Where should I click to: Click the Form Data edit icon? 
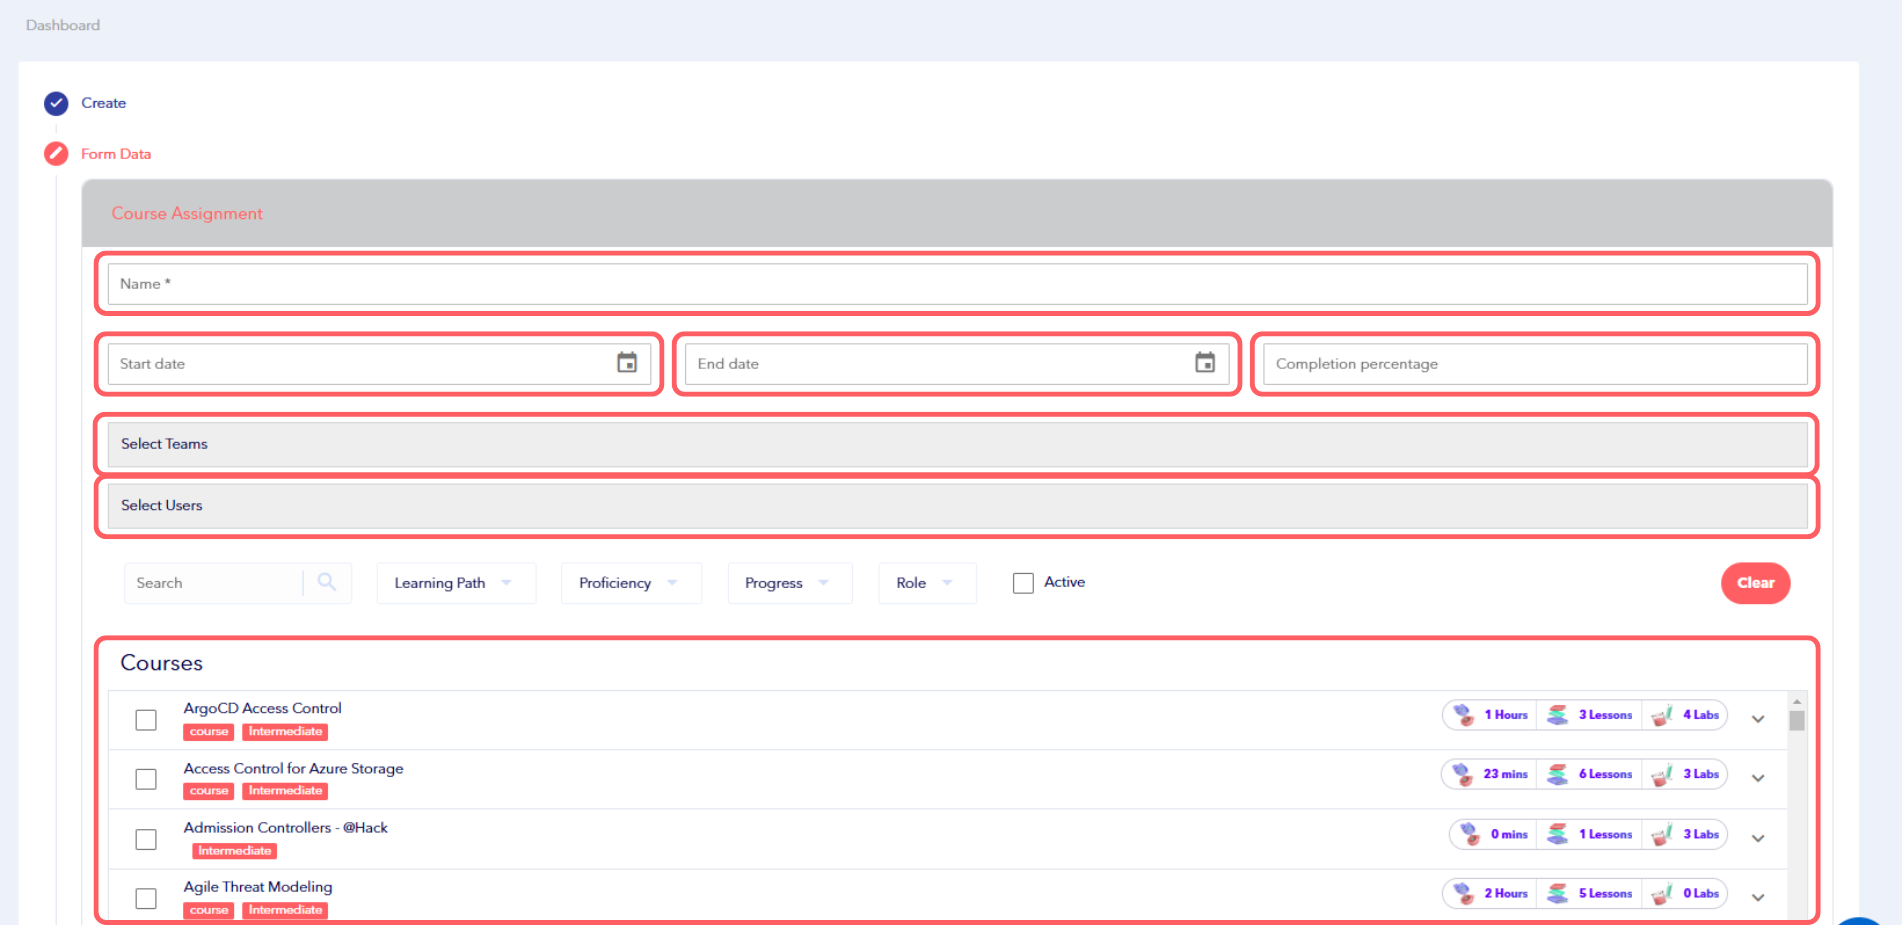(56, 153)
